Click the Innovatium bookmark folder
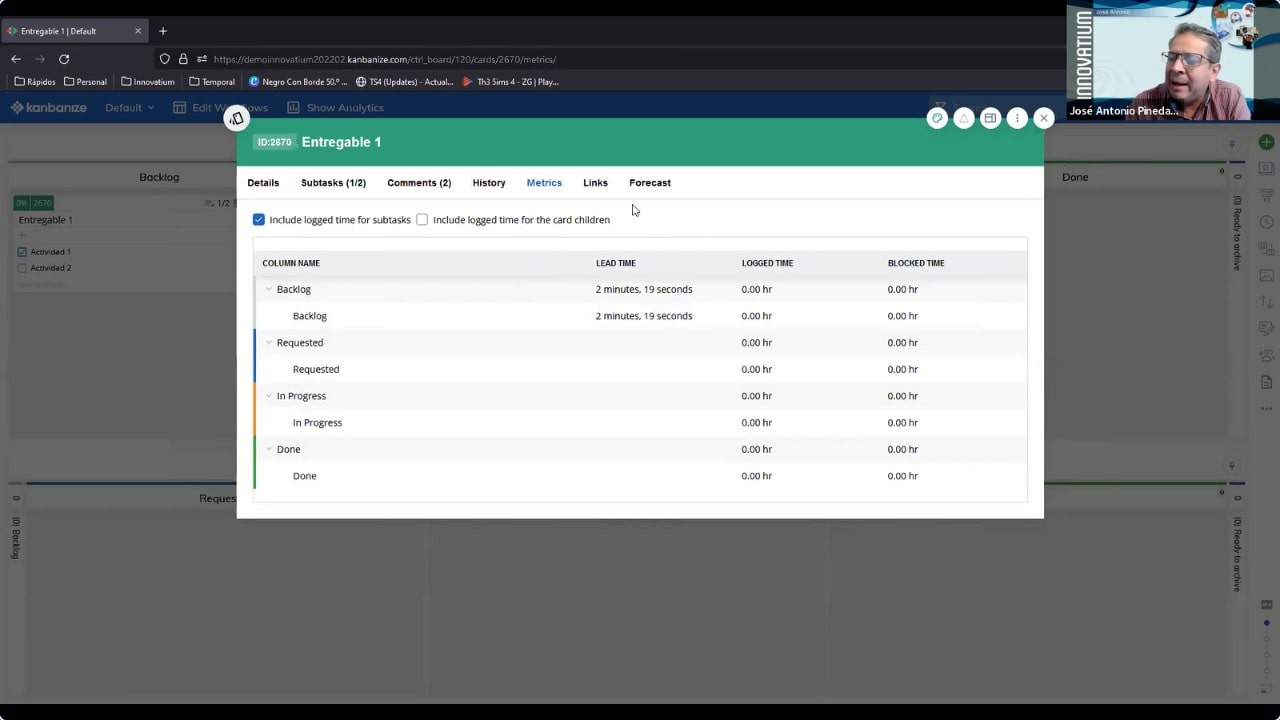Viewport: 1280px width, 720px height. point(147,82)
